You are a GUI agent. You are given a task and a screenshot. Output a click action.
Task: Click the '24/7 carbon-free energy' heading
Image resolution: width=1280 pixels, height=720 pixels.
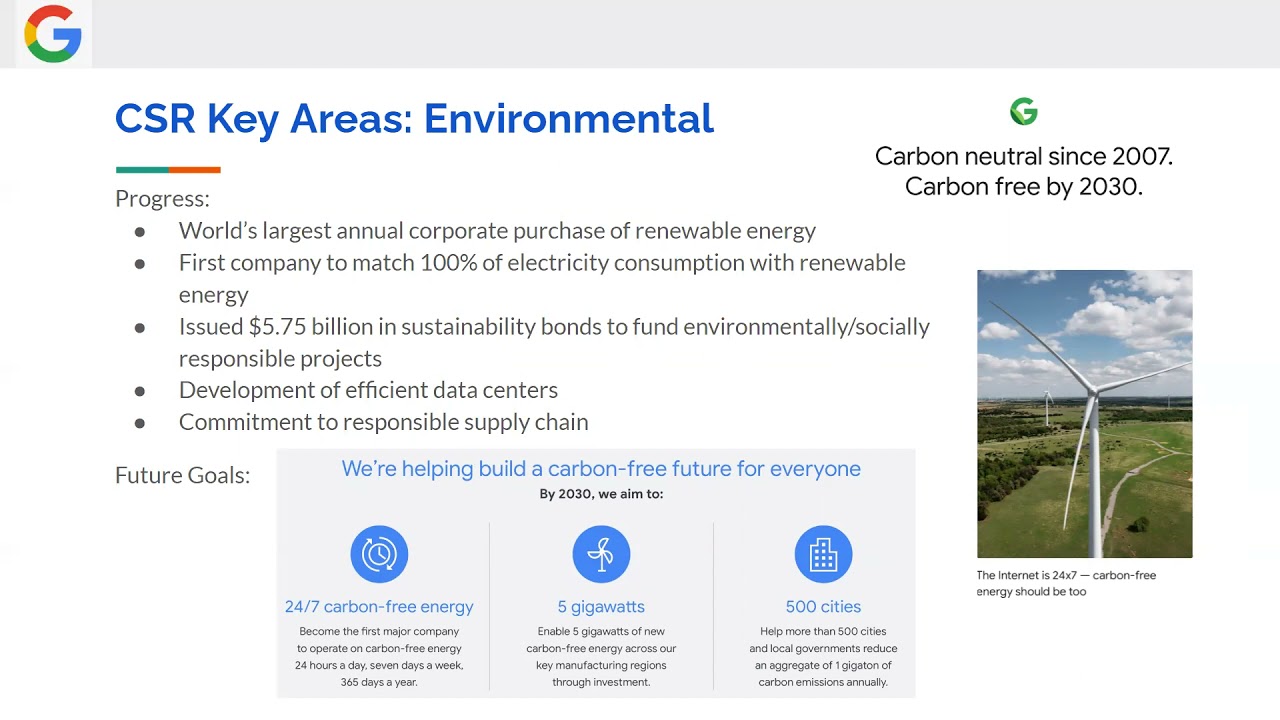(379, 607)
